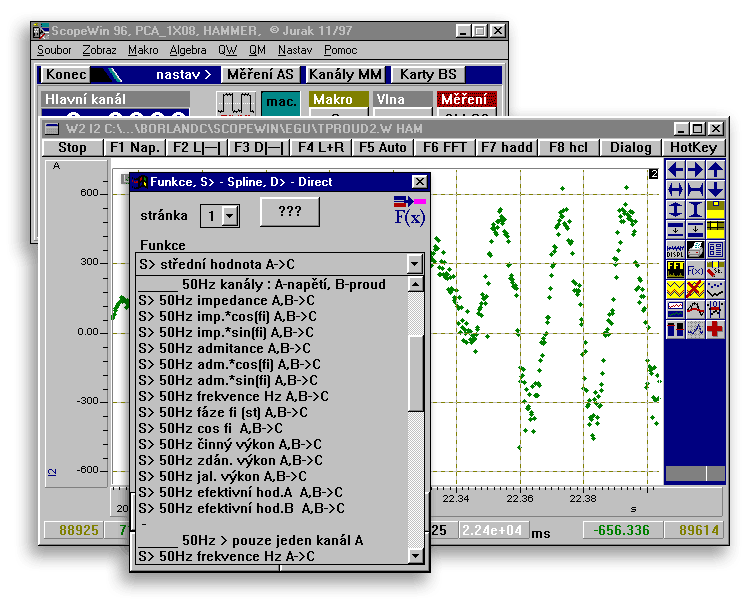
Task: Expand the Funkce function combo box
Action: (x=414, y=264)
